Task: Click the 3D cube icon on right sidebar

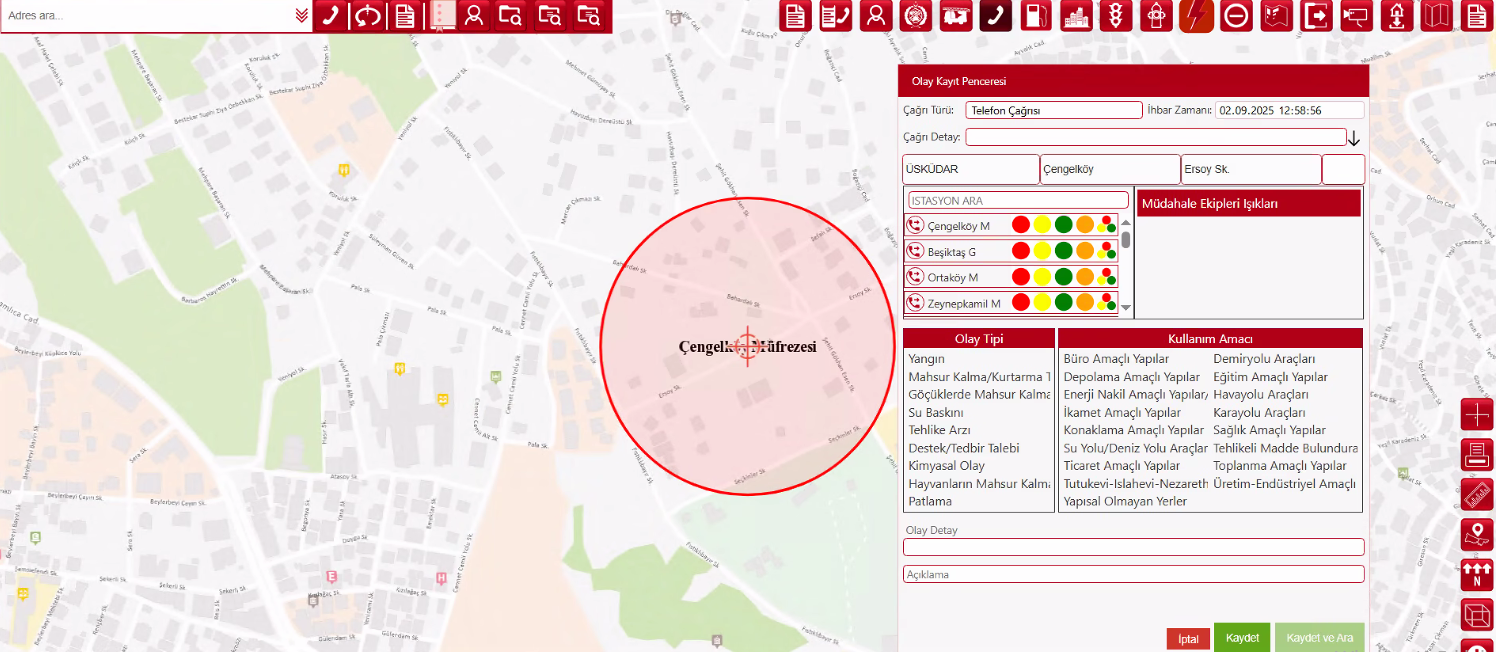Action: pos(1477,615)
